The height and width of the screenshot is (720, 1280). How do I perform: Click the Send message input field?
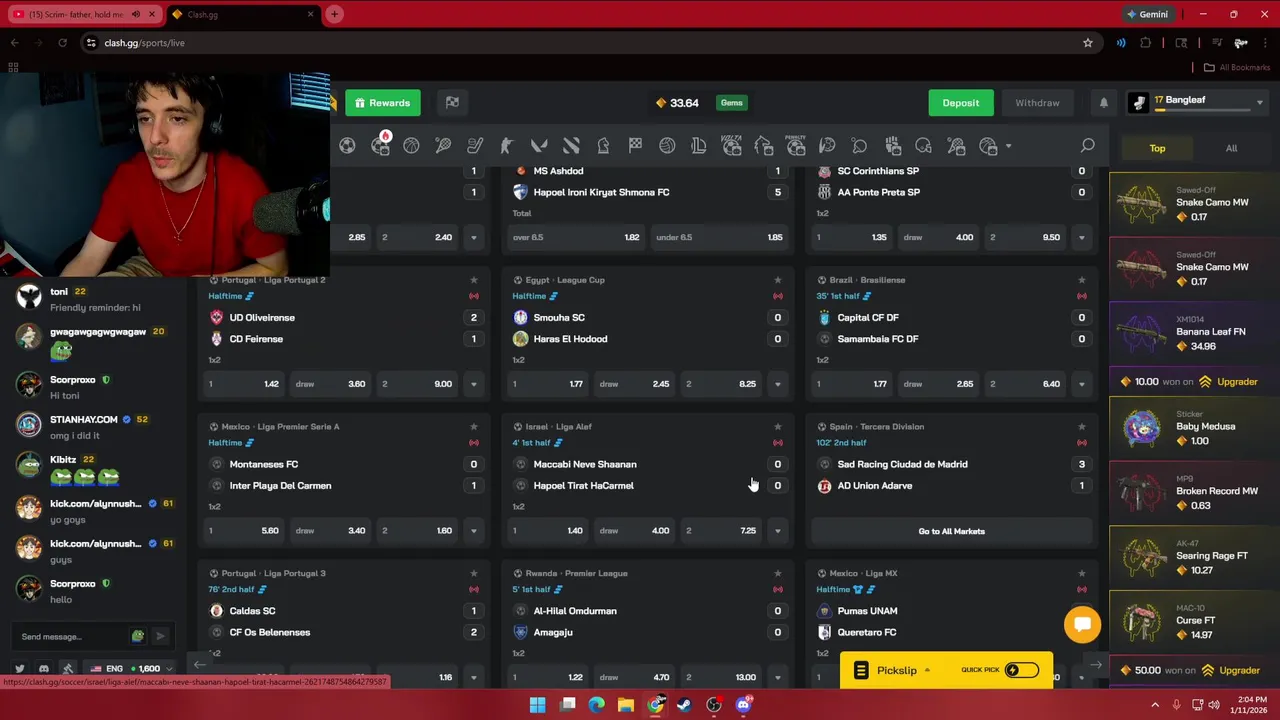[72, 636]
